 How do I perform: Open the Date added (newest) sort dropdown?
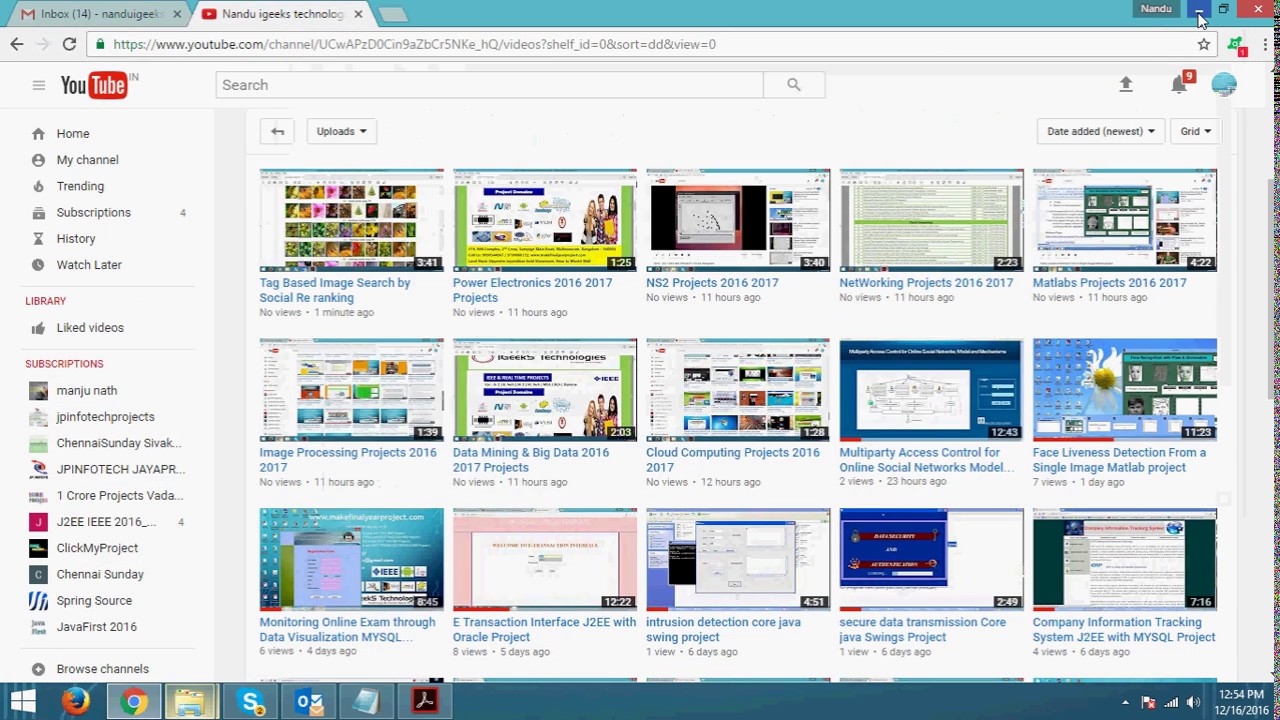click(1100, 131)
